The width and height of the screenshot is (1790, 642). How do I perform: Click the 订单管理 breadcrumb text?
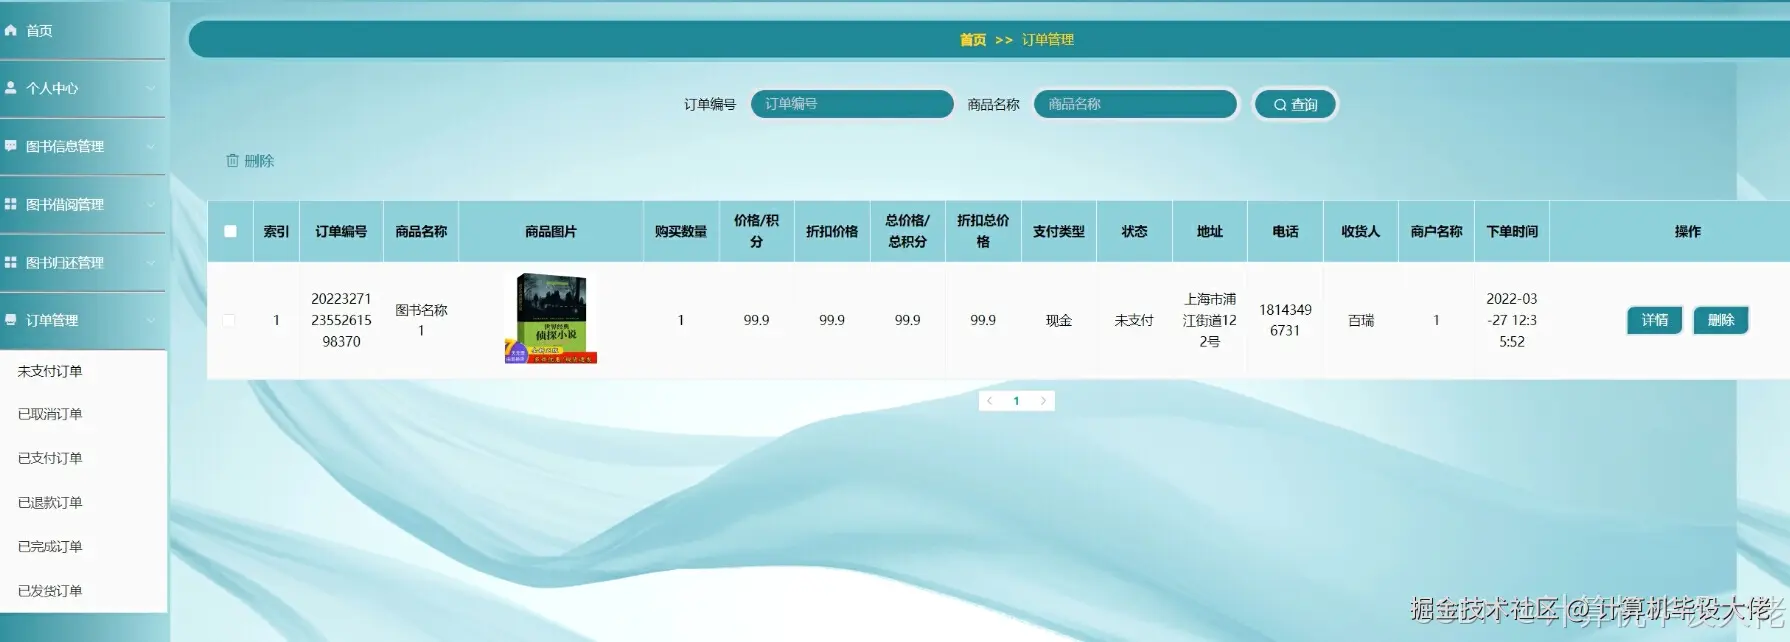pos(1048,40)
